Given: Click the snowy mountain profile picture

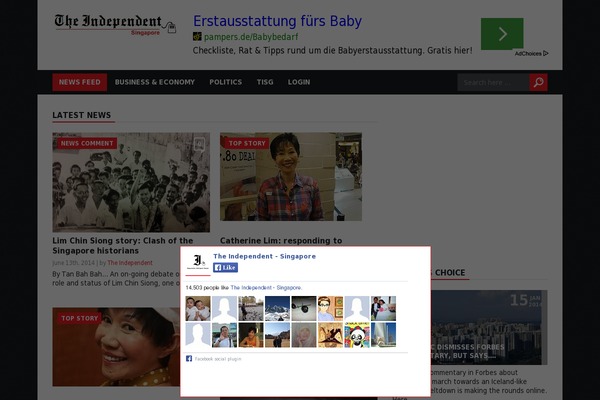Looking at the screenshot, I should point(277,309).
